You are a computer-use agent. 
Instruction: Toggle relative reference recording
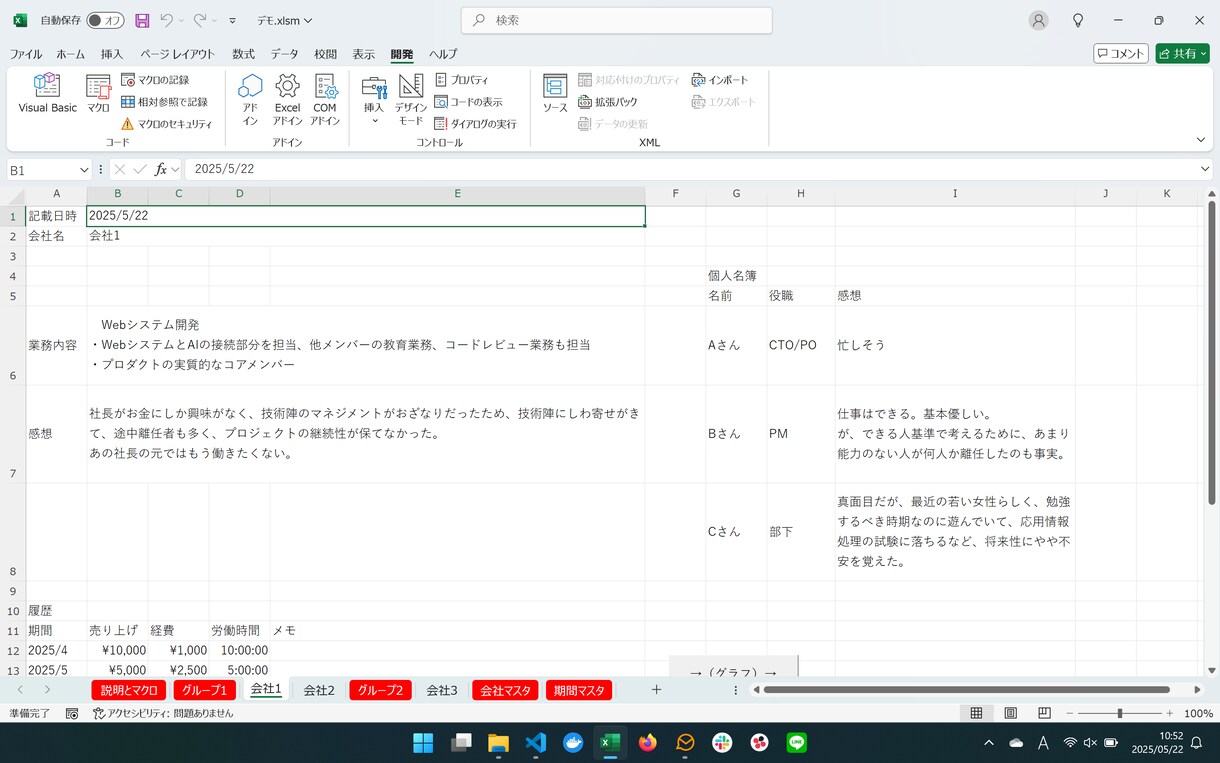(164, 102)
